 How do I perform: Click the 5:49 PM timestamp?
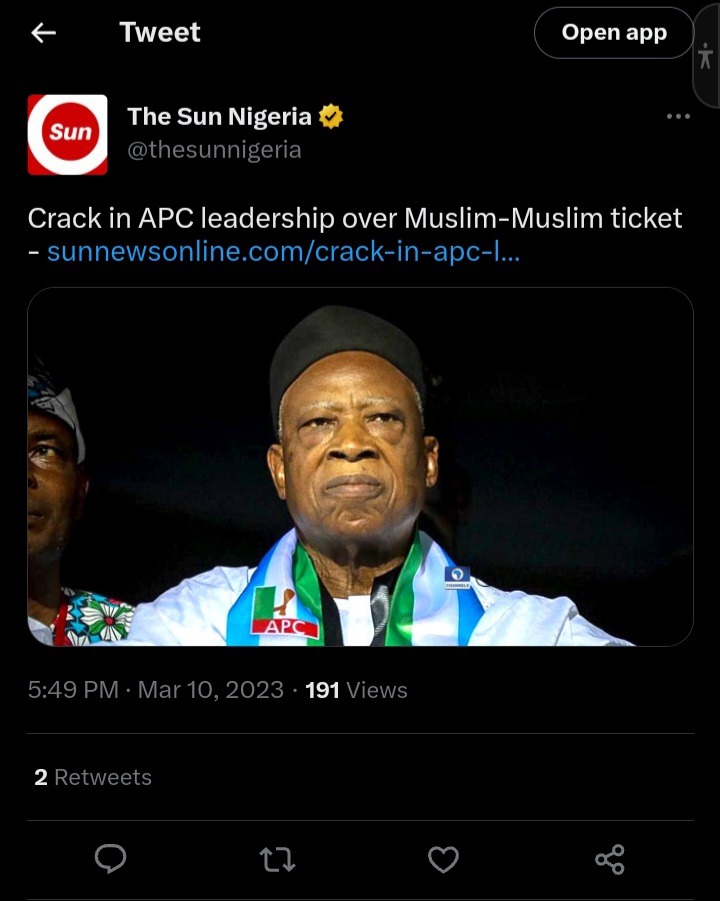pyautogui.click(x=73, y=690)
